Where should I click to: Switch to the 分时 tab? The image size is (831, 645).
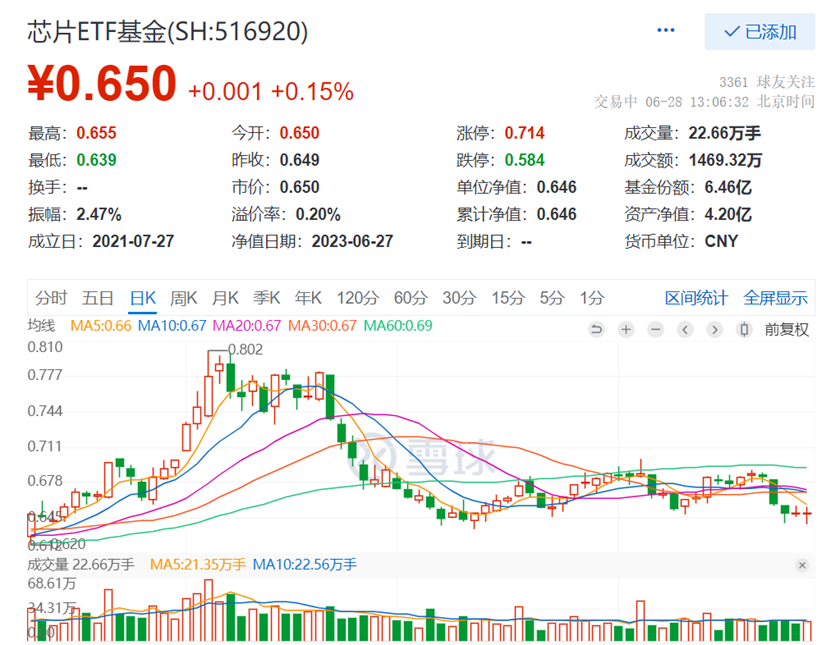(x=51, y=298)
